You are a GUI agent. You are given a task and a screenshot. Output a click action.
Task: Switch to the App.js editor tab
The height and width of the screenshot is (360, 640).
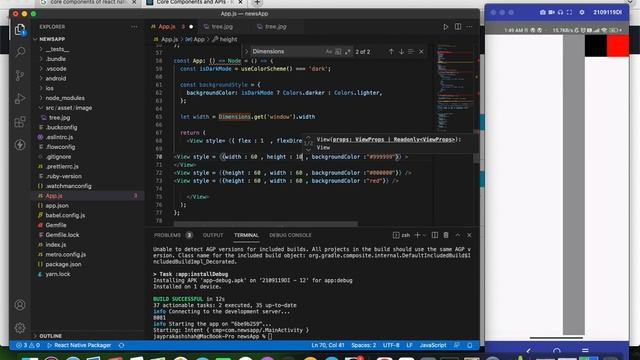coord(167,27)
